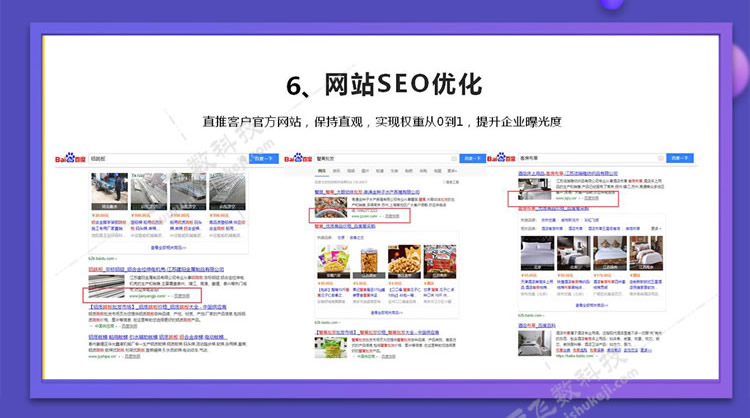Expand 更多 in hotel bedding filter row
This screenshot has height=418, width=750.
click(656, 229)
